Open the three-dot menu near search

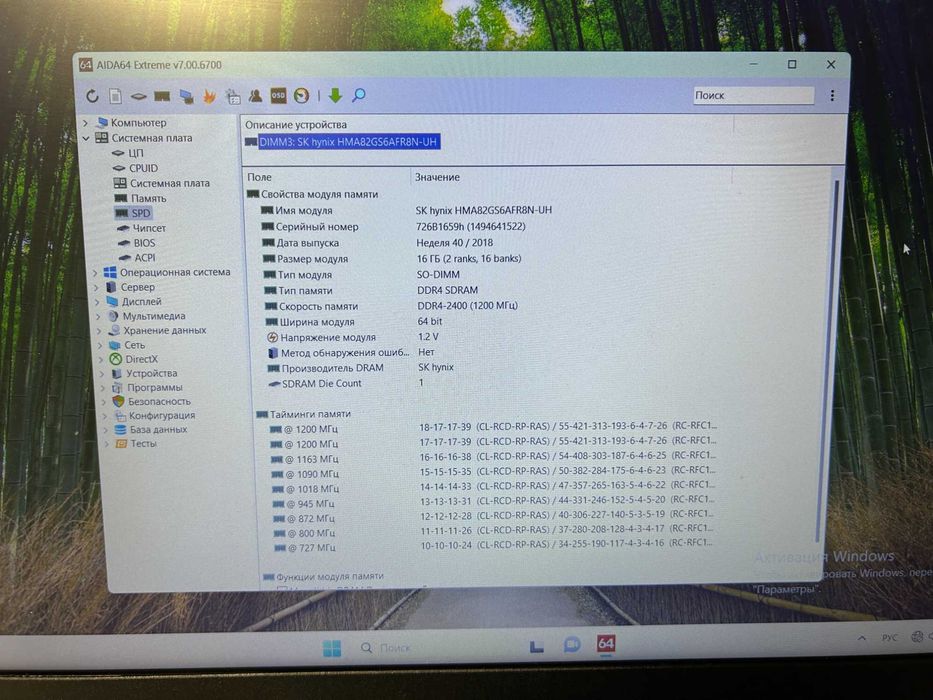point(832,95)
